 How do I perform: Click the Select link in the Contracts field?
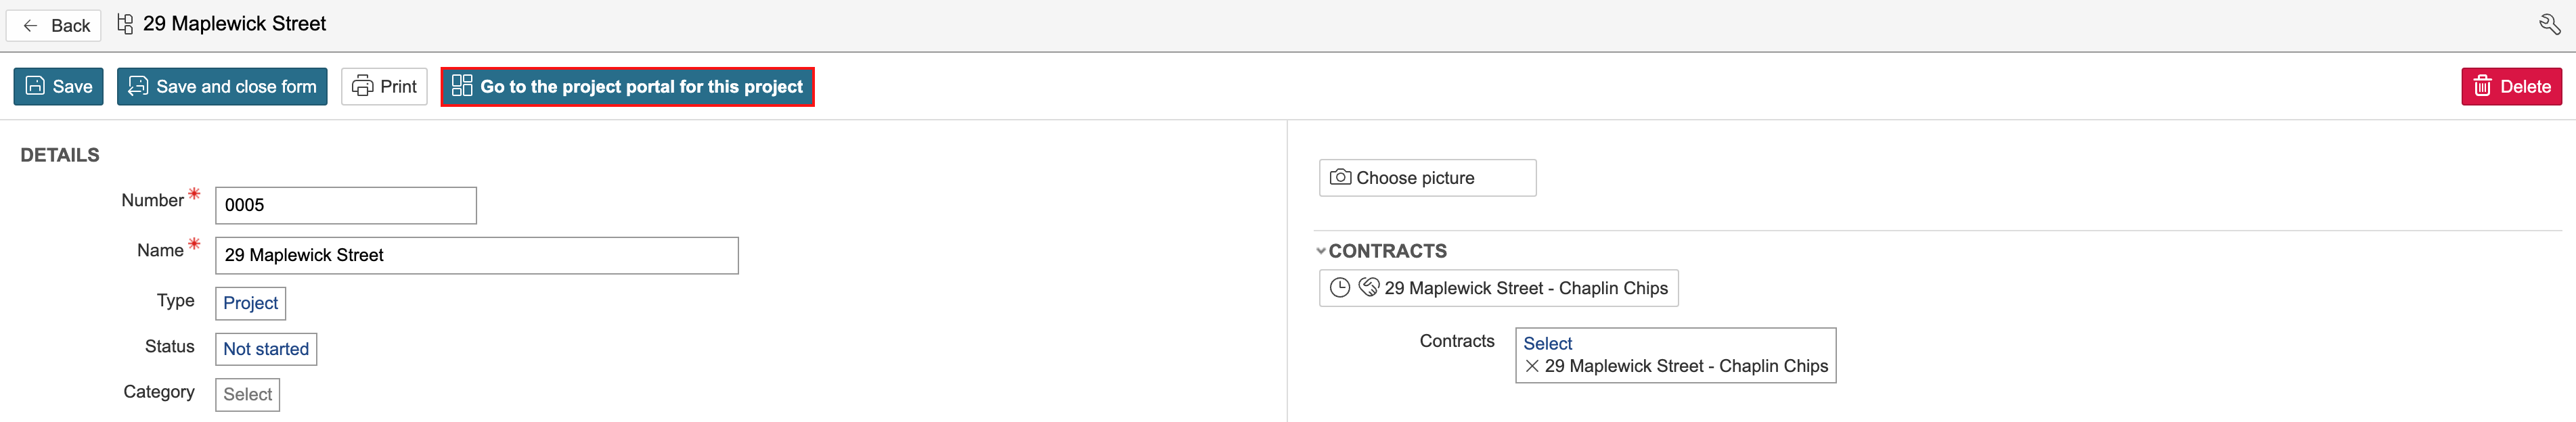tap(1547, 343)
